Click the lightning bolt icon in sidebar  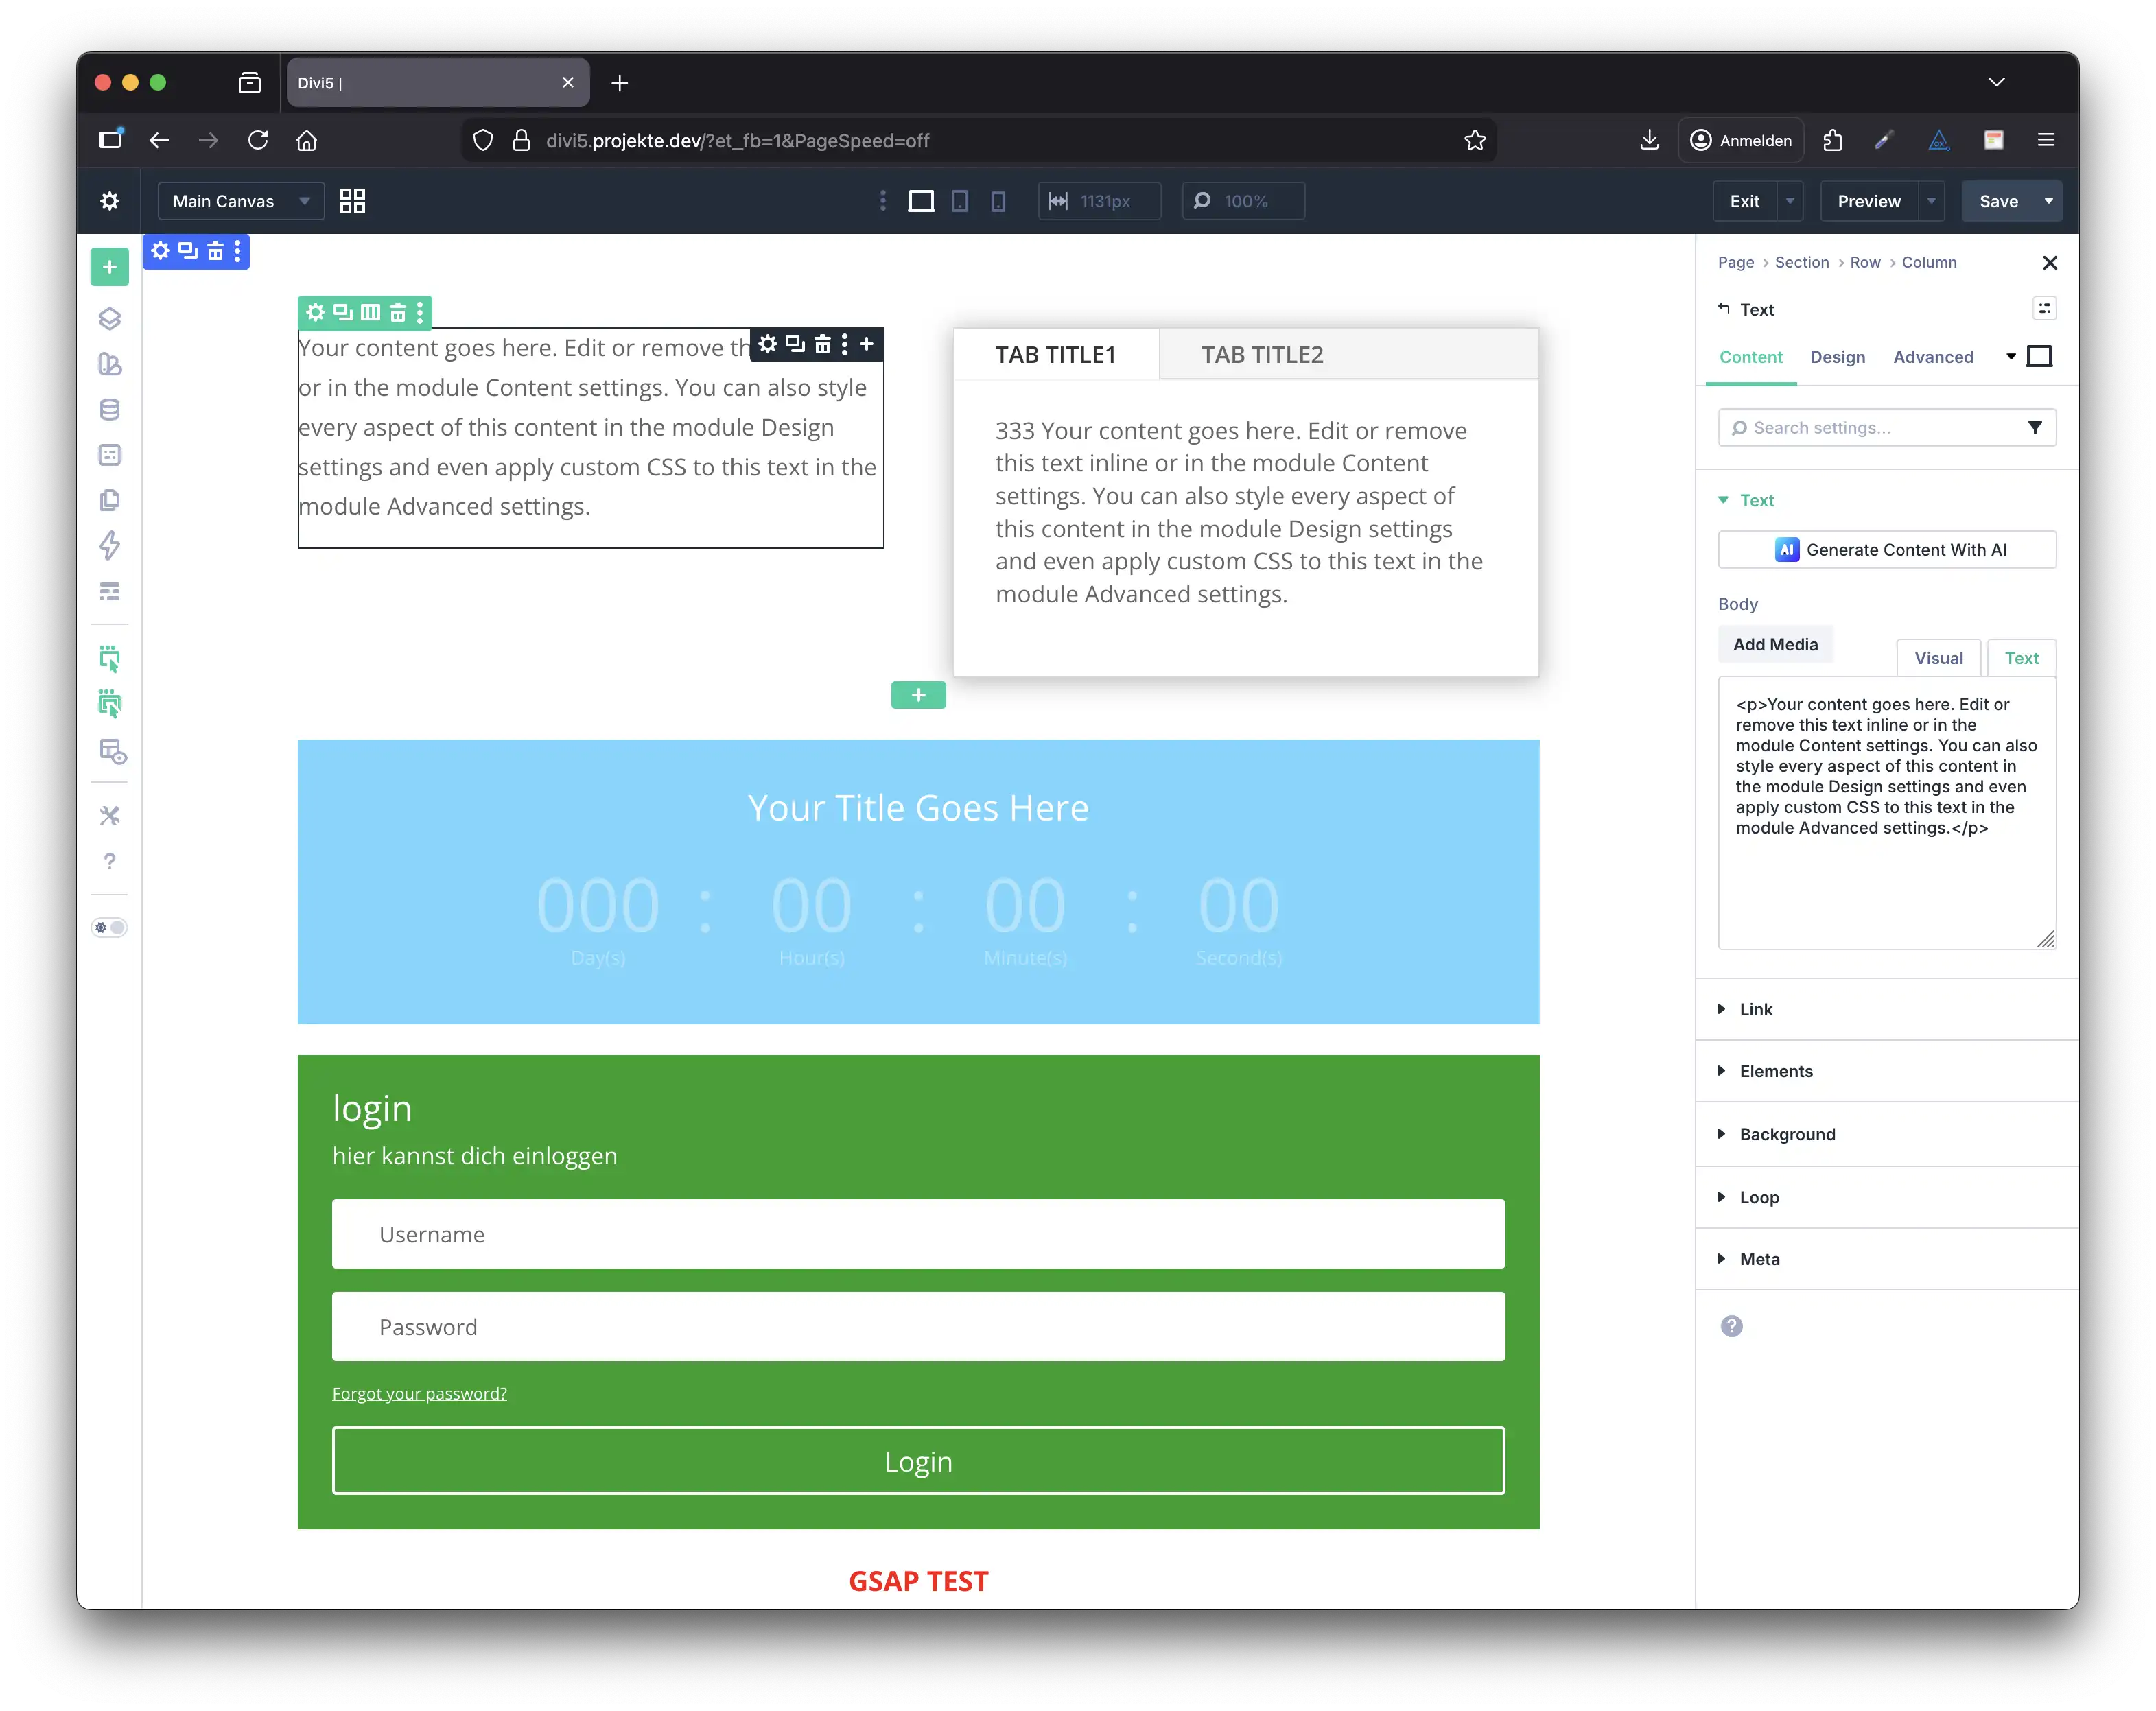pos(110,546)
